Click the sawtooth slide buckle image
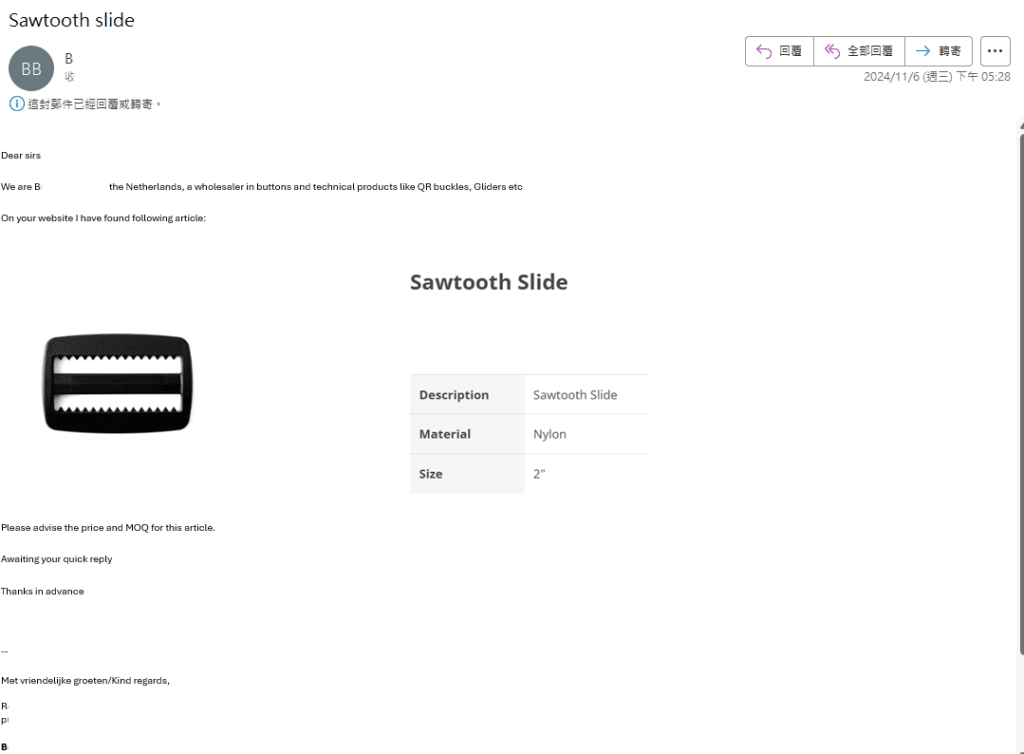This screenshot has height=754, width=1024. [118, 384]
